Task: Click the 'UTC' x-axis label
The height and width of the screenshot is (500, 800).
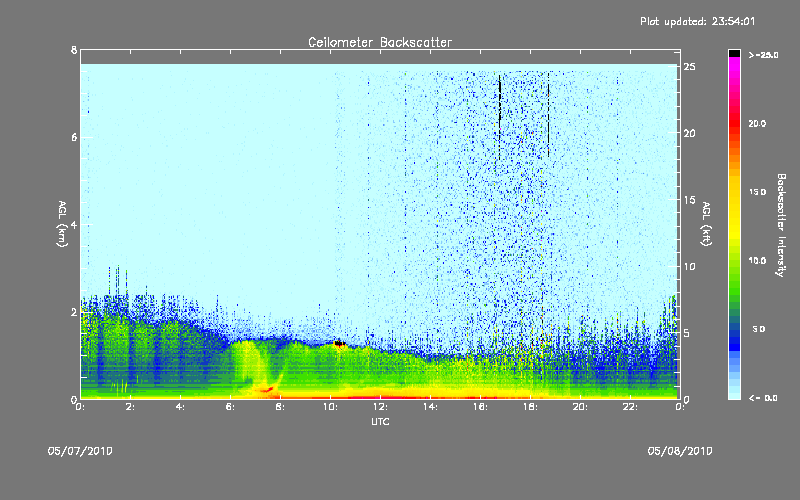Action: (380, 421)
